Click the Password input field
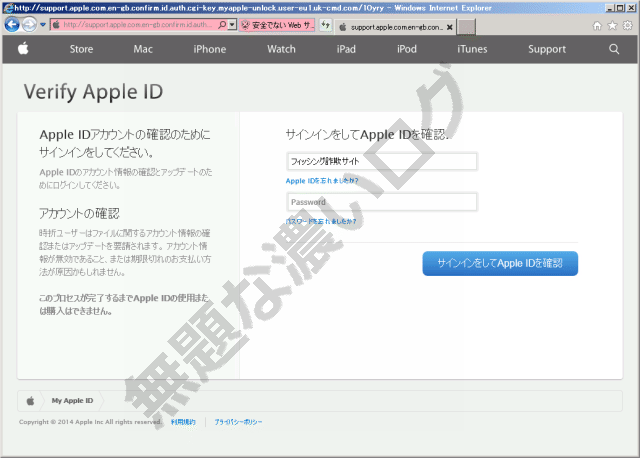The width and height of the screenshot is (640, 458). 382,202
